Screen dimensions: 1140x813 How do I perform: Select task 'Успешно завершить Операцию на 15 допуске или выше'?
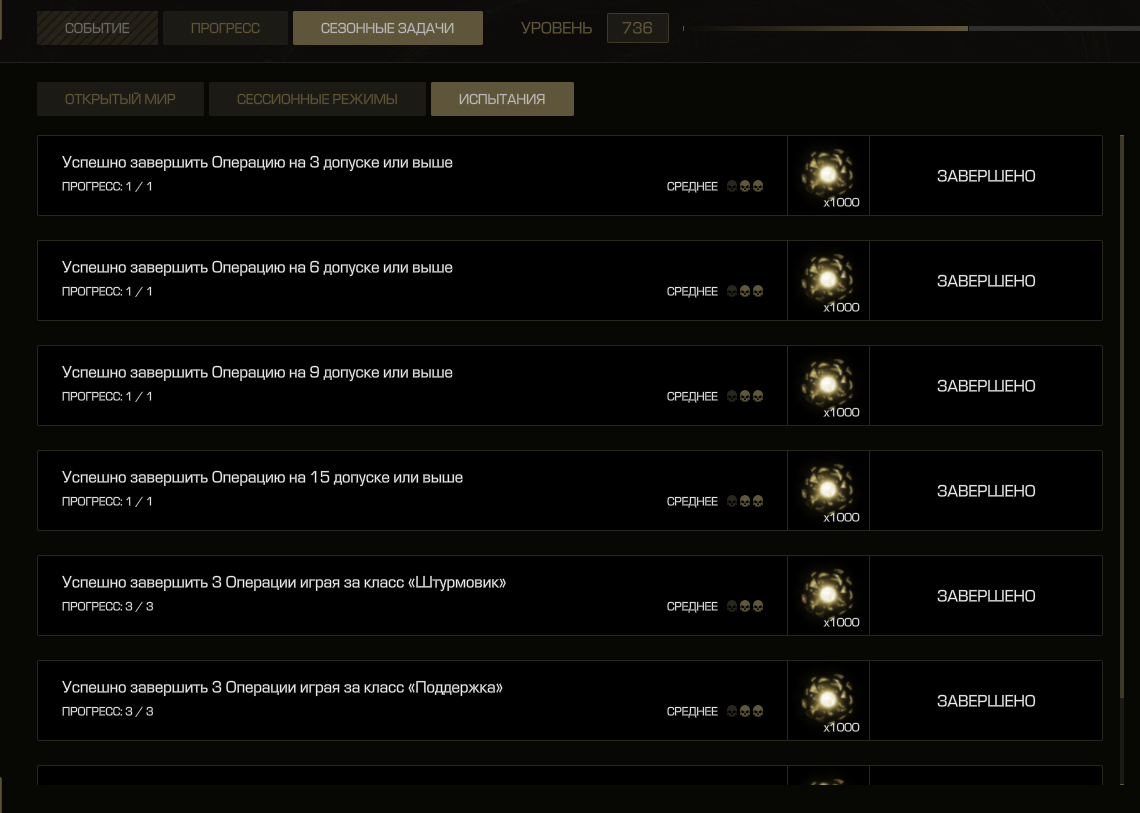click(262, 477)
